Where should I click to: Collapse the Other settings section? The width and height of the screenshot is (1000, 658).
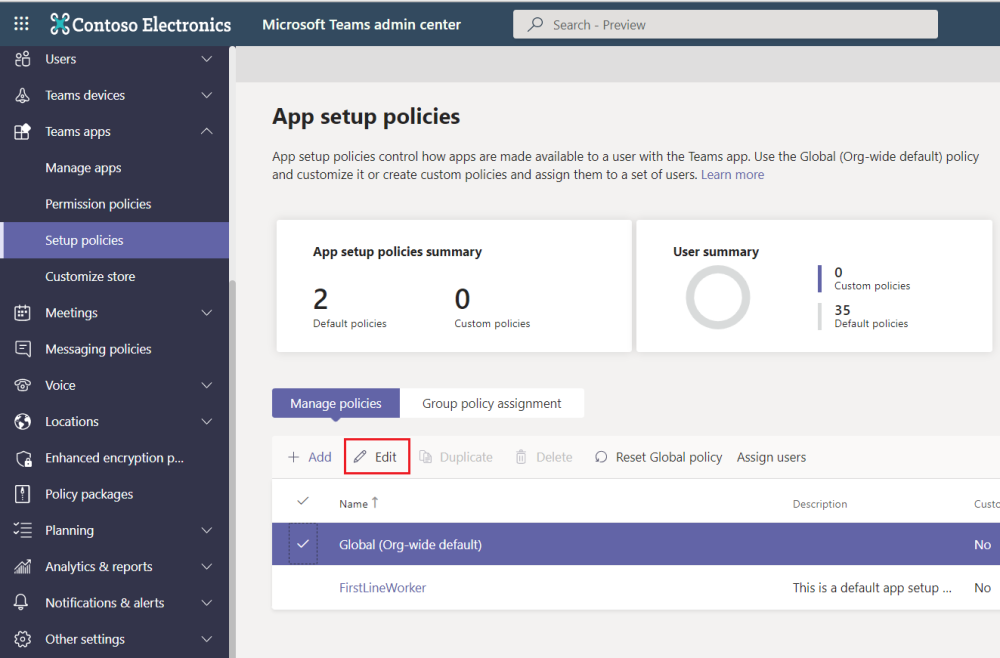[207, 639]
